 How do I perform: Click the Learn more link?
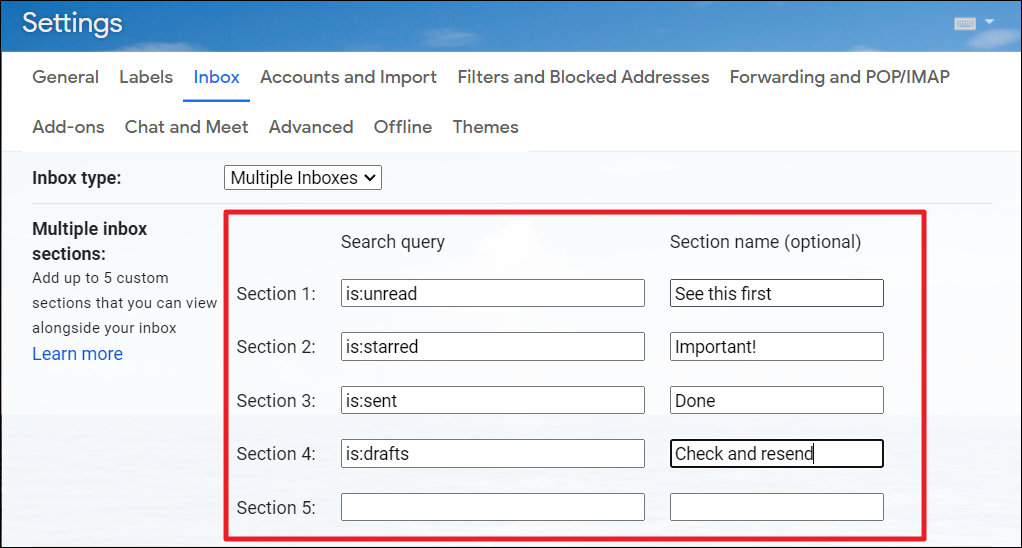coord(78,354)
